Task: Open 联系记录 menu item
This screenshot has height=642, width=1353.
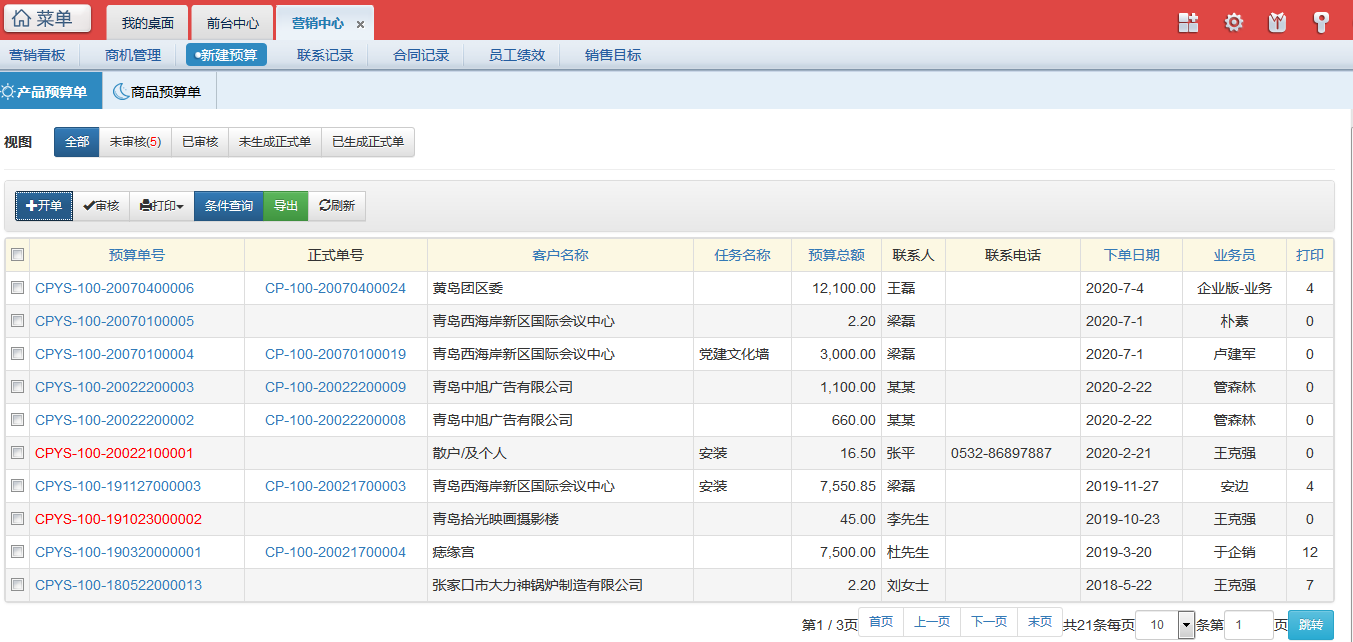Action: click(325, 55)
